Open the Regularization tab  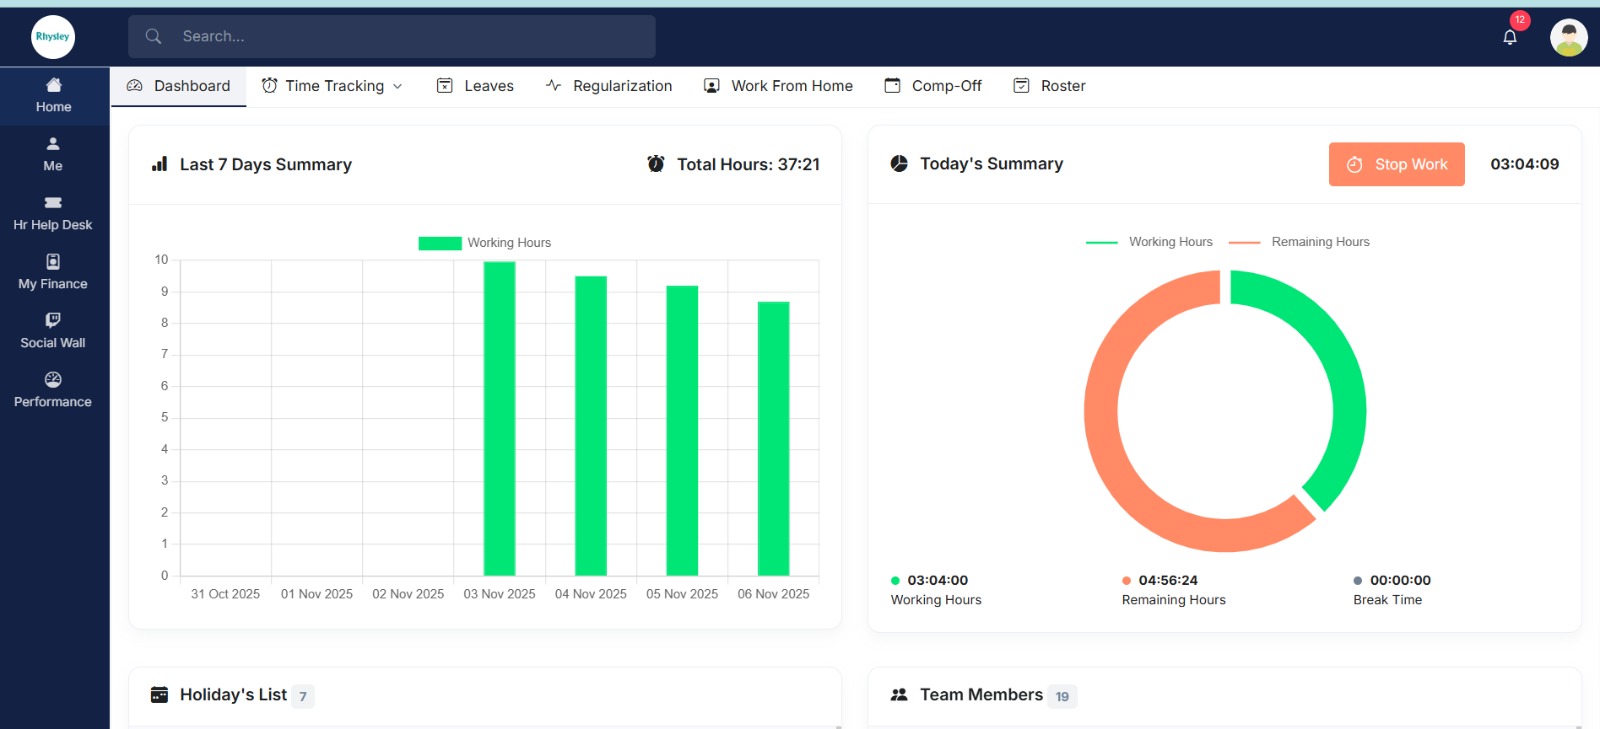[609, 86]
